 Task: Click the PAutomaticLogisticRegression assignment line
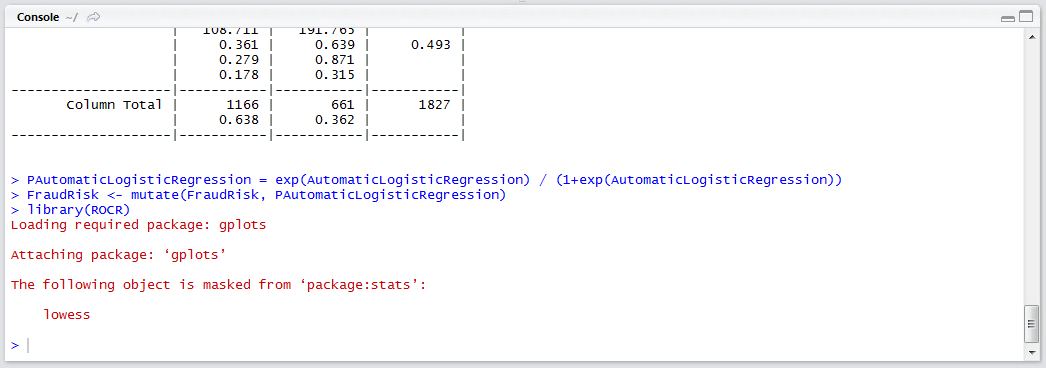click(x=427, y=180)
